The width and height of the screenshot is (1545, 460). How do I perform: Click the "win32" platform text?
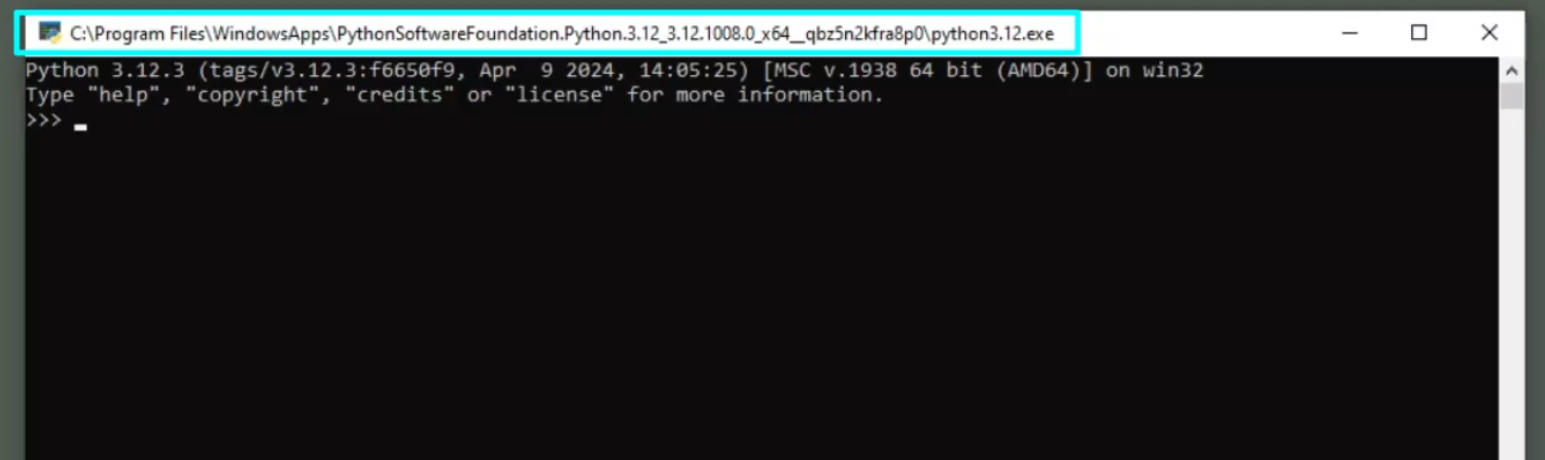[x=1172, y=71]
